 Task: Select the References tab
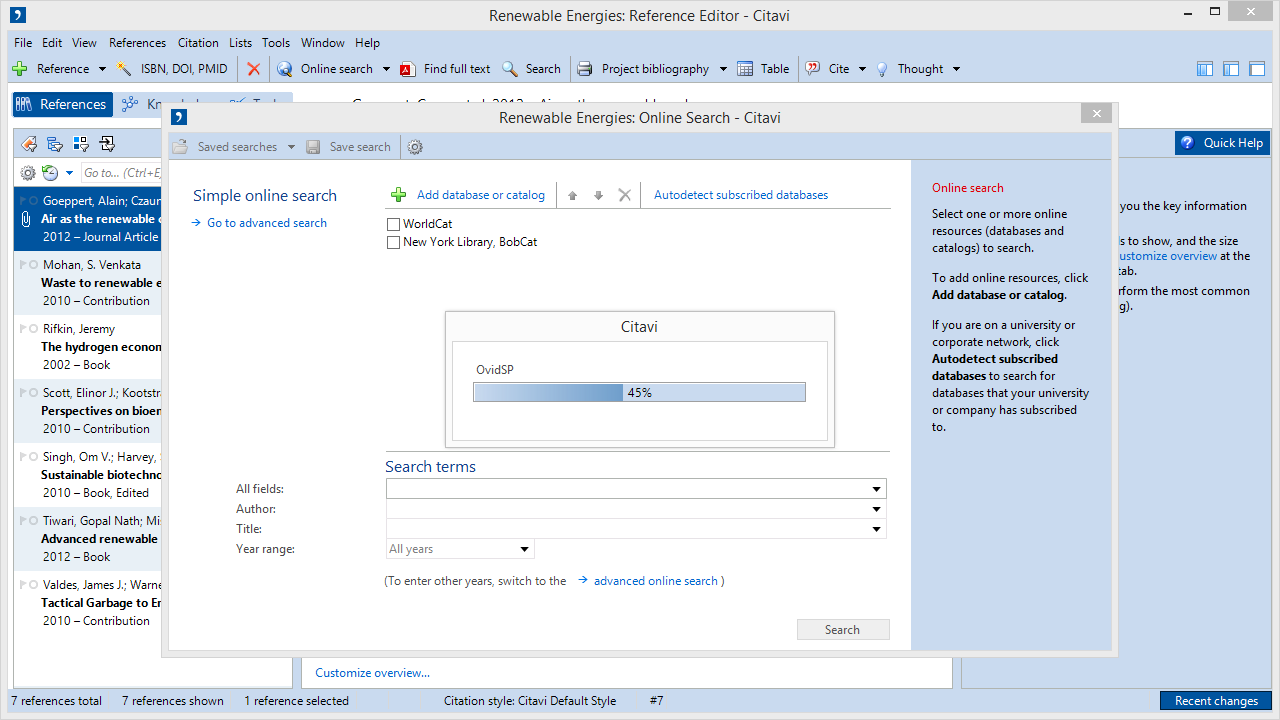coord(60,104)
